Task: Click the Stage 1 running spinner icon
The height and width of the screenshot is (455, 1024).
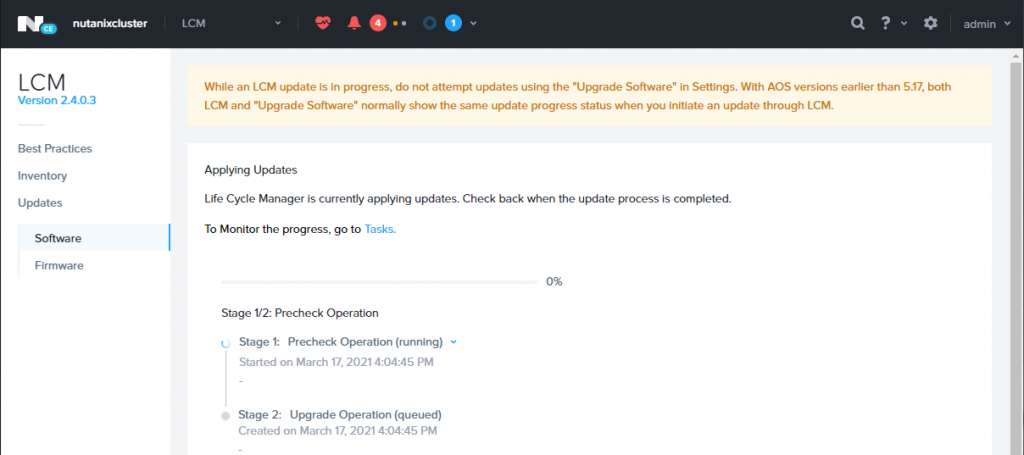Action: 226,342
